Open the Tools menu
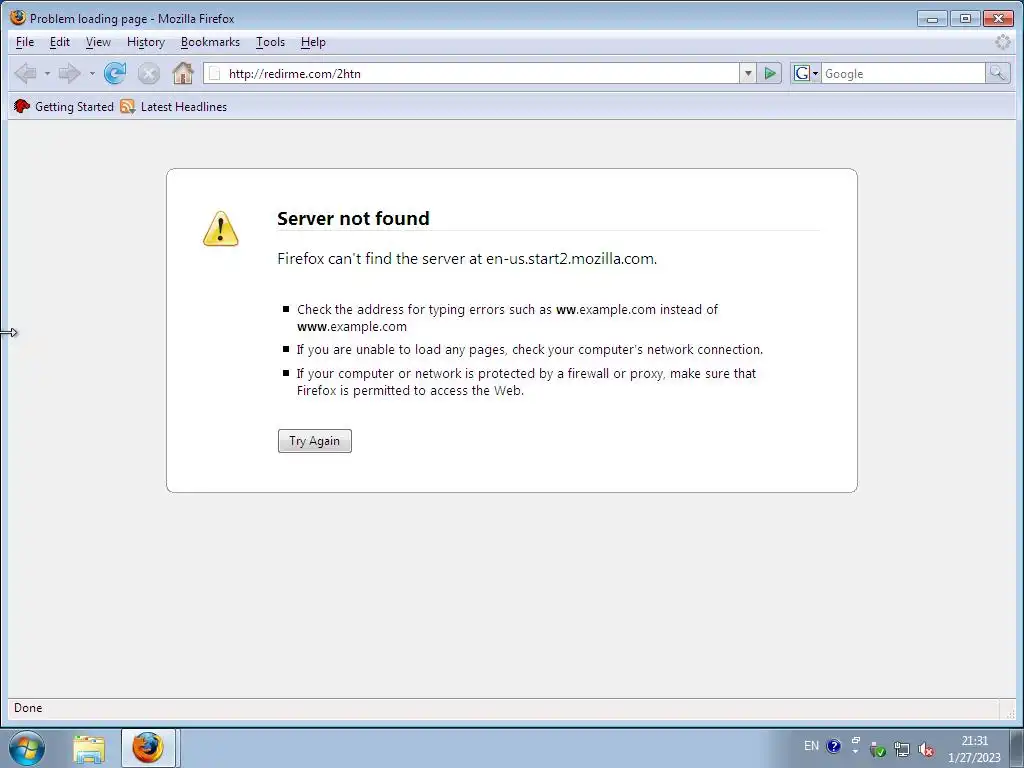Image resolution: width=1024 pixels, height=768 pixels. click(x=270, y=42)
